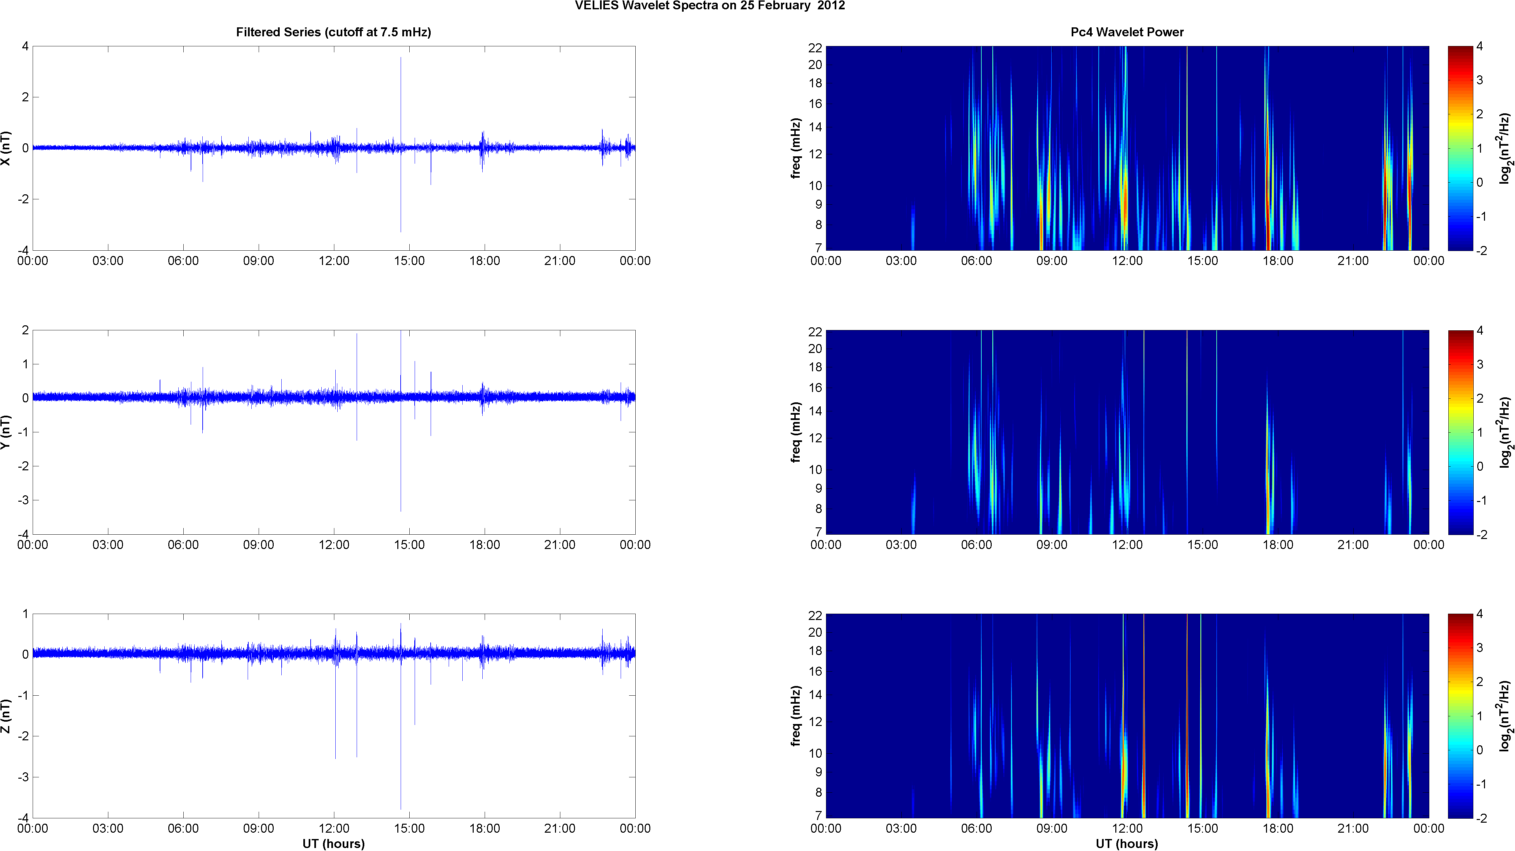Click the tall spike before 15:00 in X series
Viewport: 1515px width, 851px height.
tap(401, 100)
